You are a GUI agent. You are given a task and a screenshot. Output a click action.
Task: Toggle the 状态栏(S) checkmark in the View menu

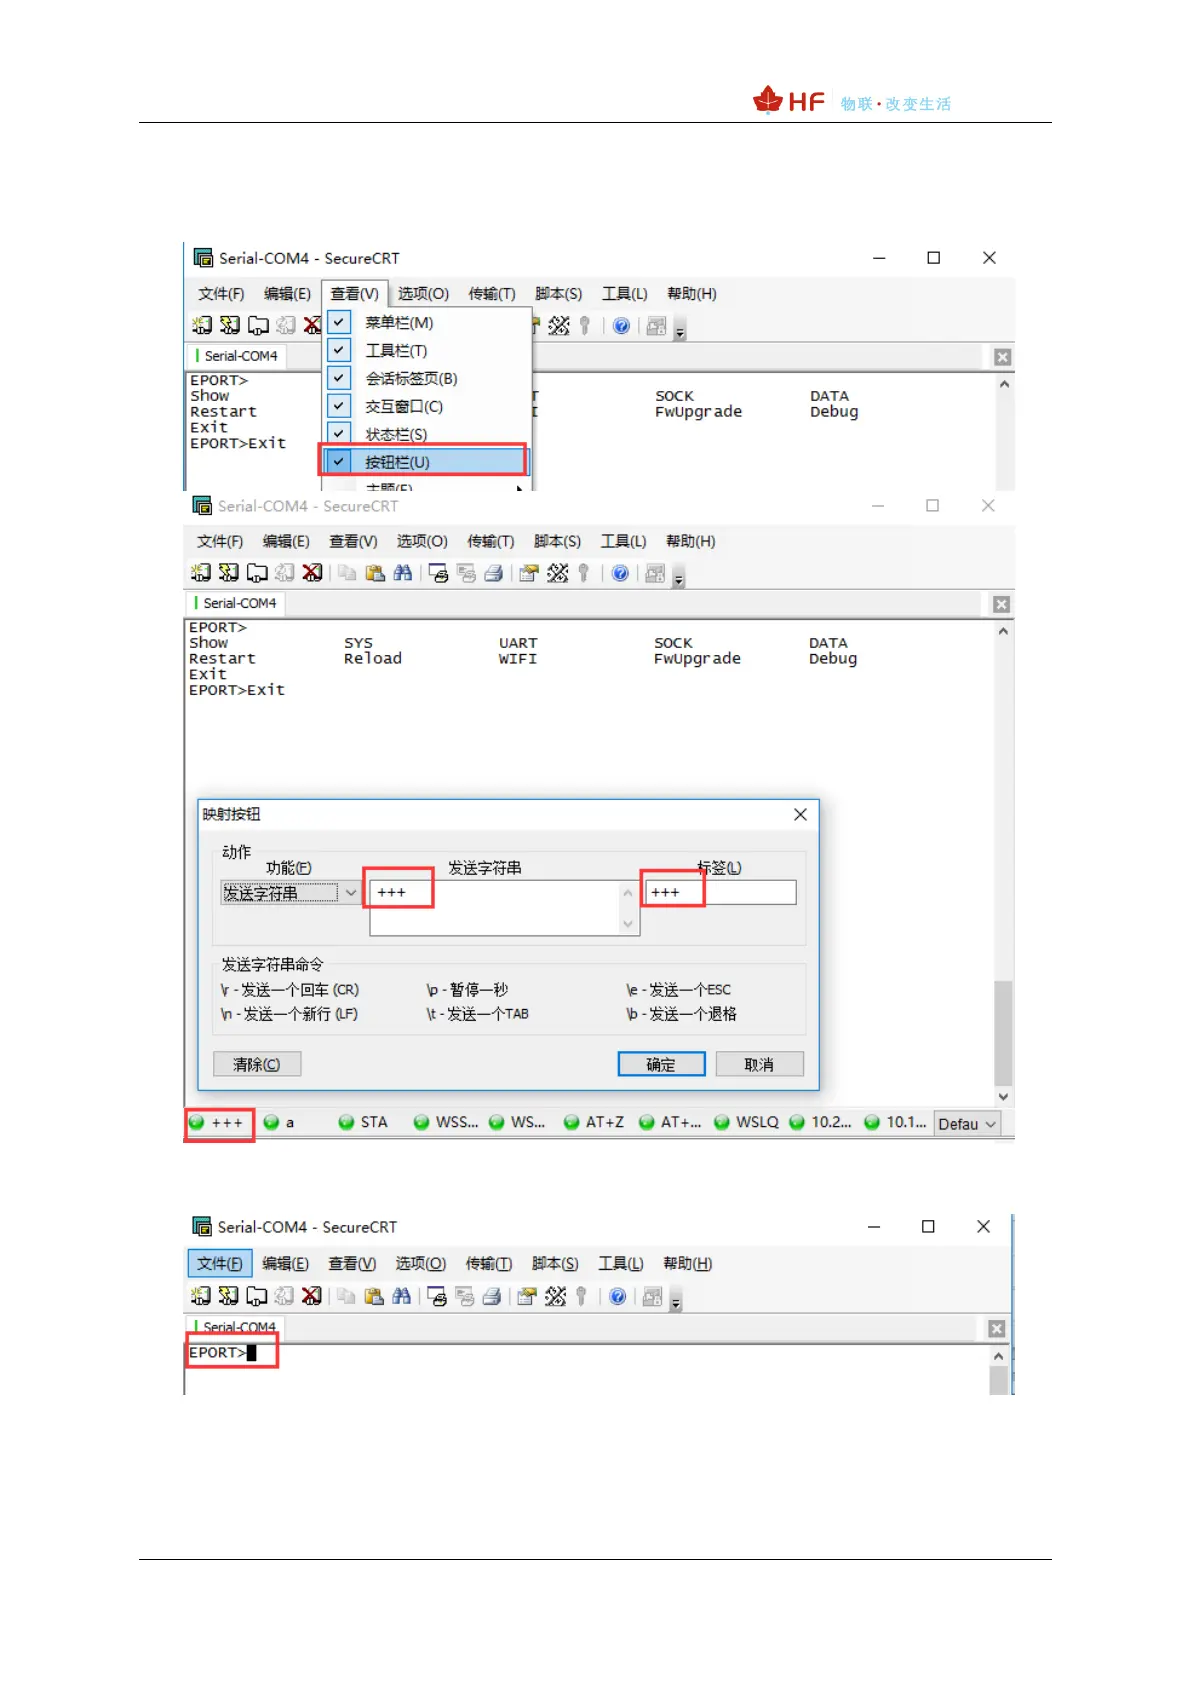(339, 433)
